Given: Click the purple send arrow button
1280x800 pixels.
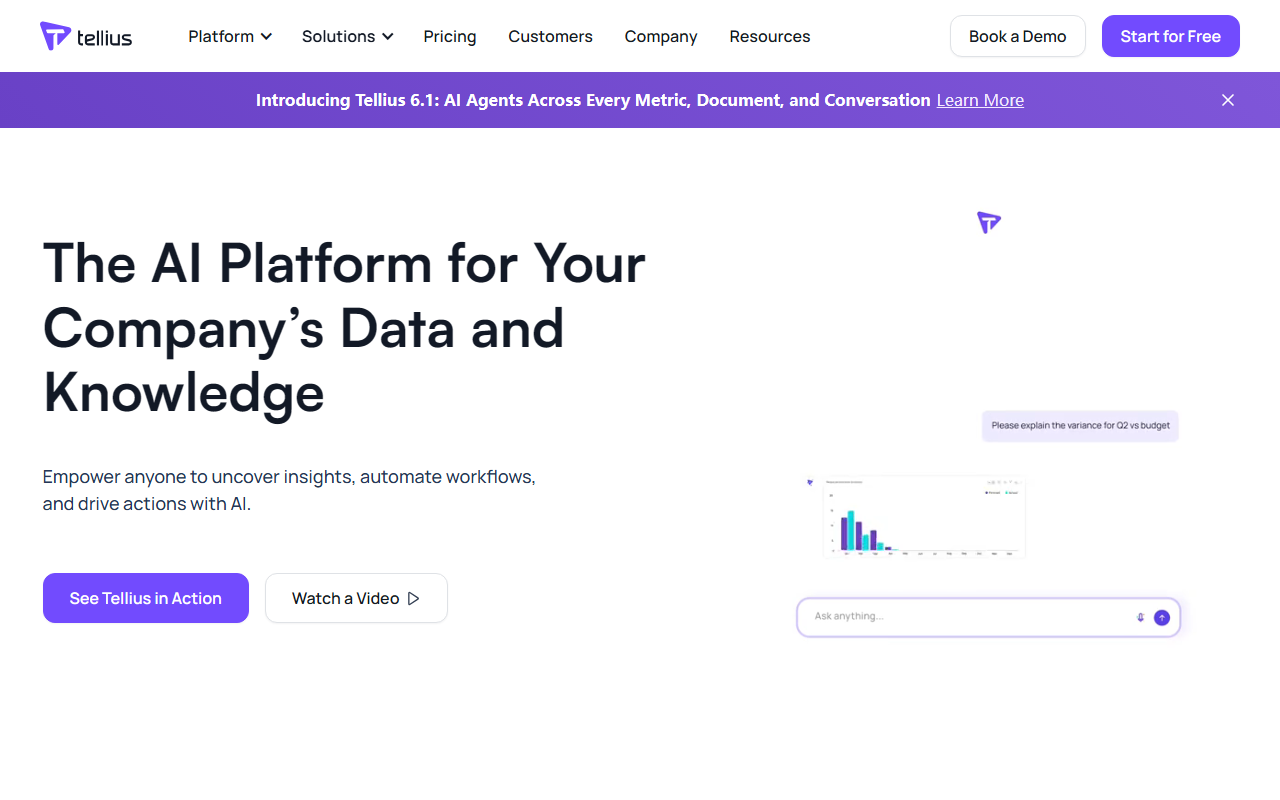Looking at the screenshot, I should [1162, 617].
